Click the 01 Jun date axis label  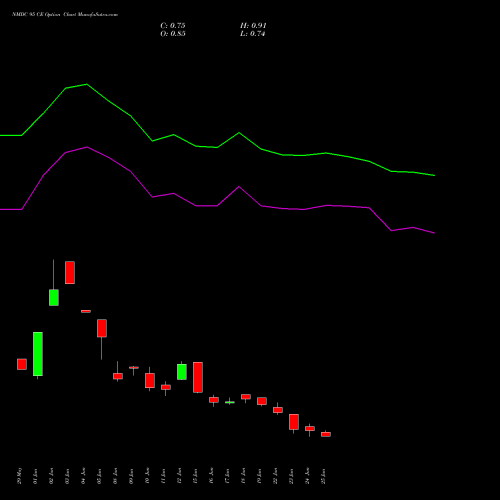35,476
